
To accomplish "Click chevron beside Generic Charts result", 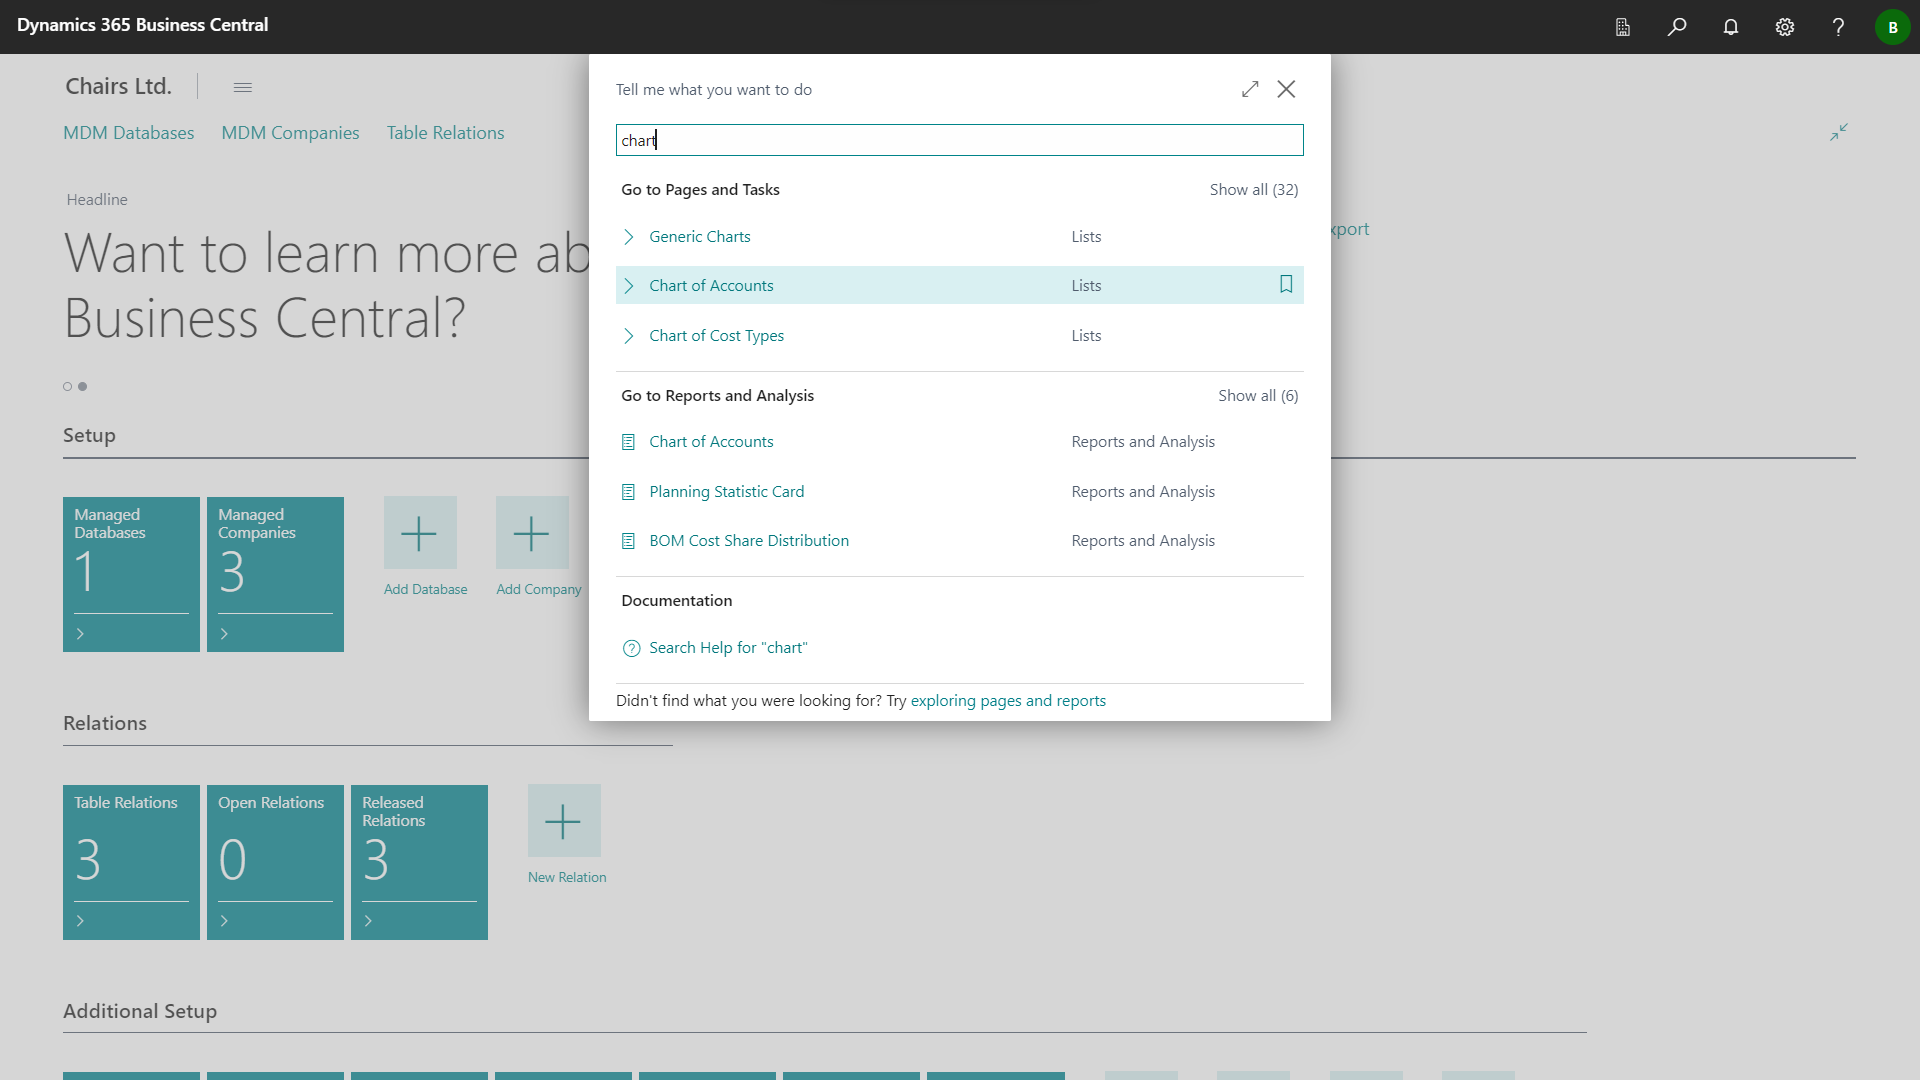I will point(629,237).
